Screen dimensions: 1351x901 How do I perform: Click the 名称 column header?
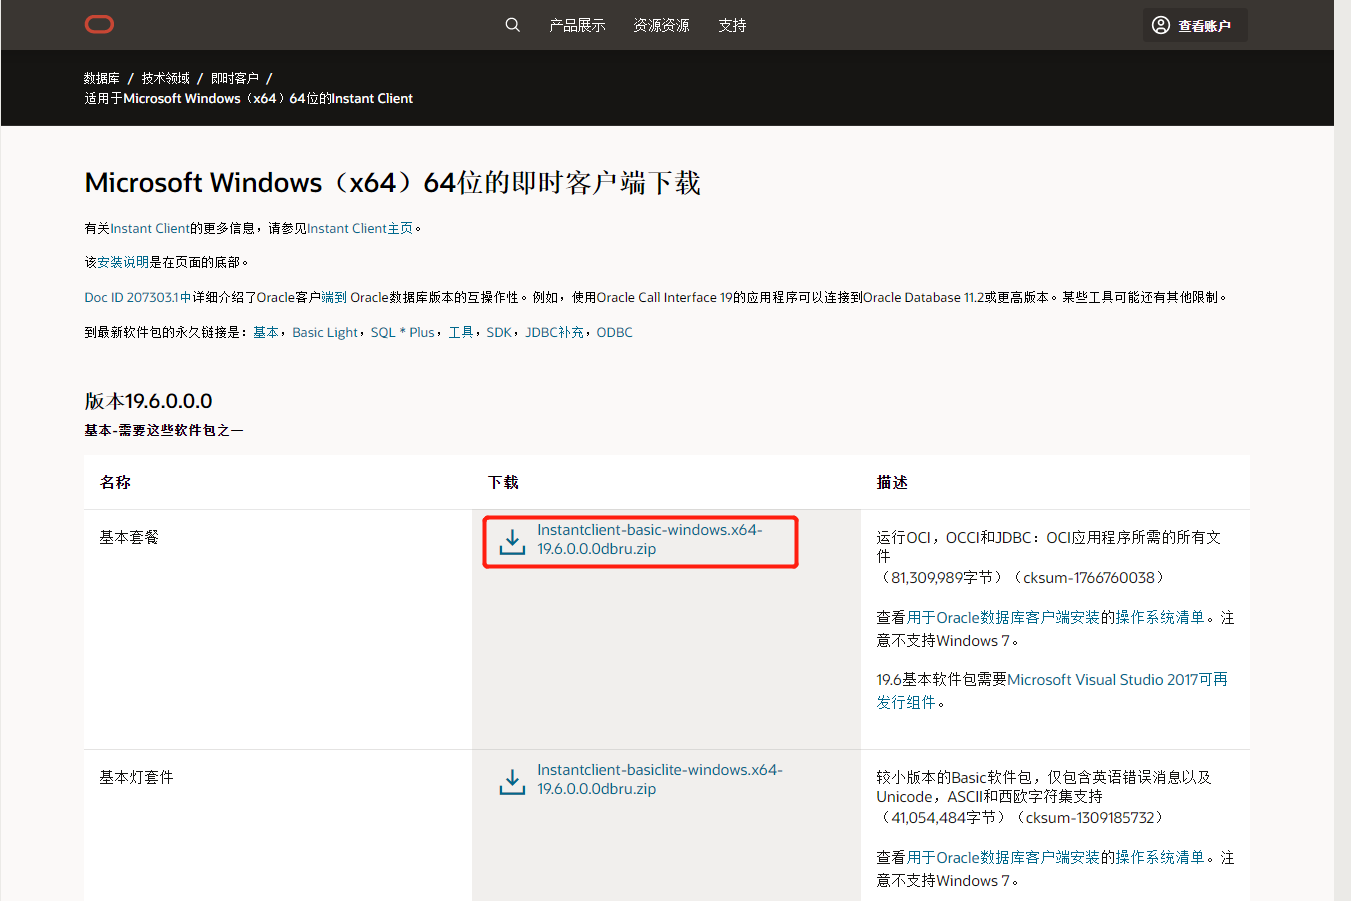pyautogui.click(x=115, y=482)
